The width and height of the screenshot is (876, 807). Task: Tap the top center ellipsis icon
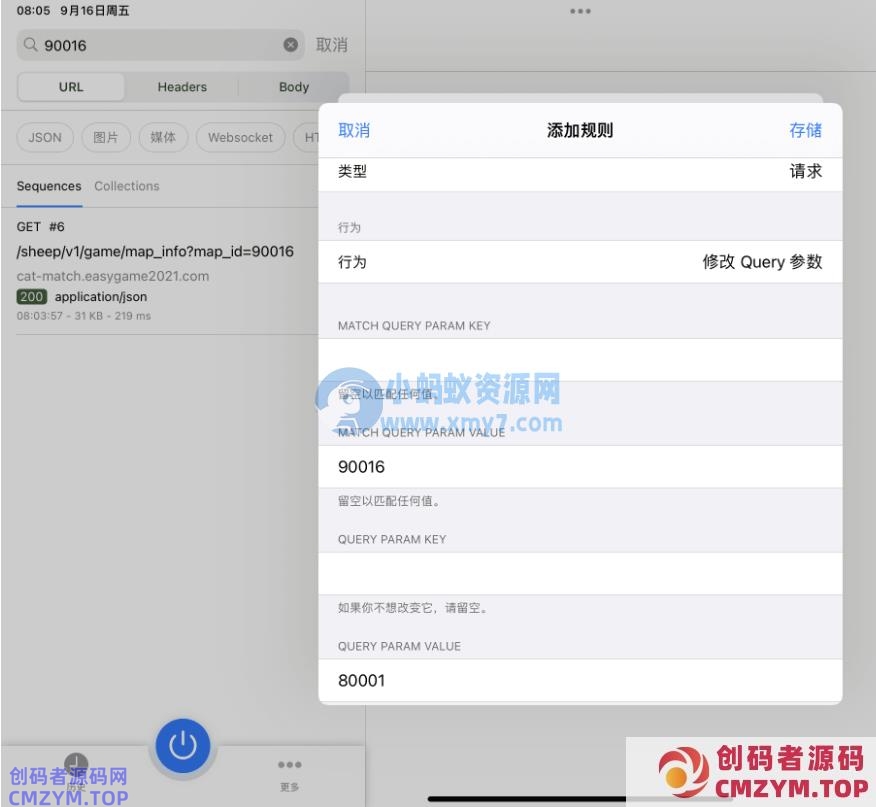580,11
